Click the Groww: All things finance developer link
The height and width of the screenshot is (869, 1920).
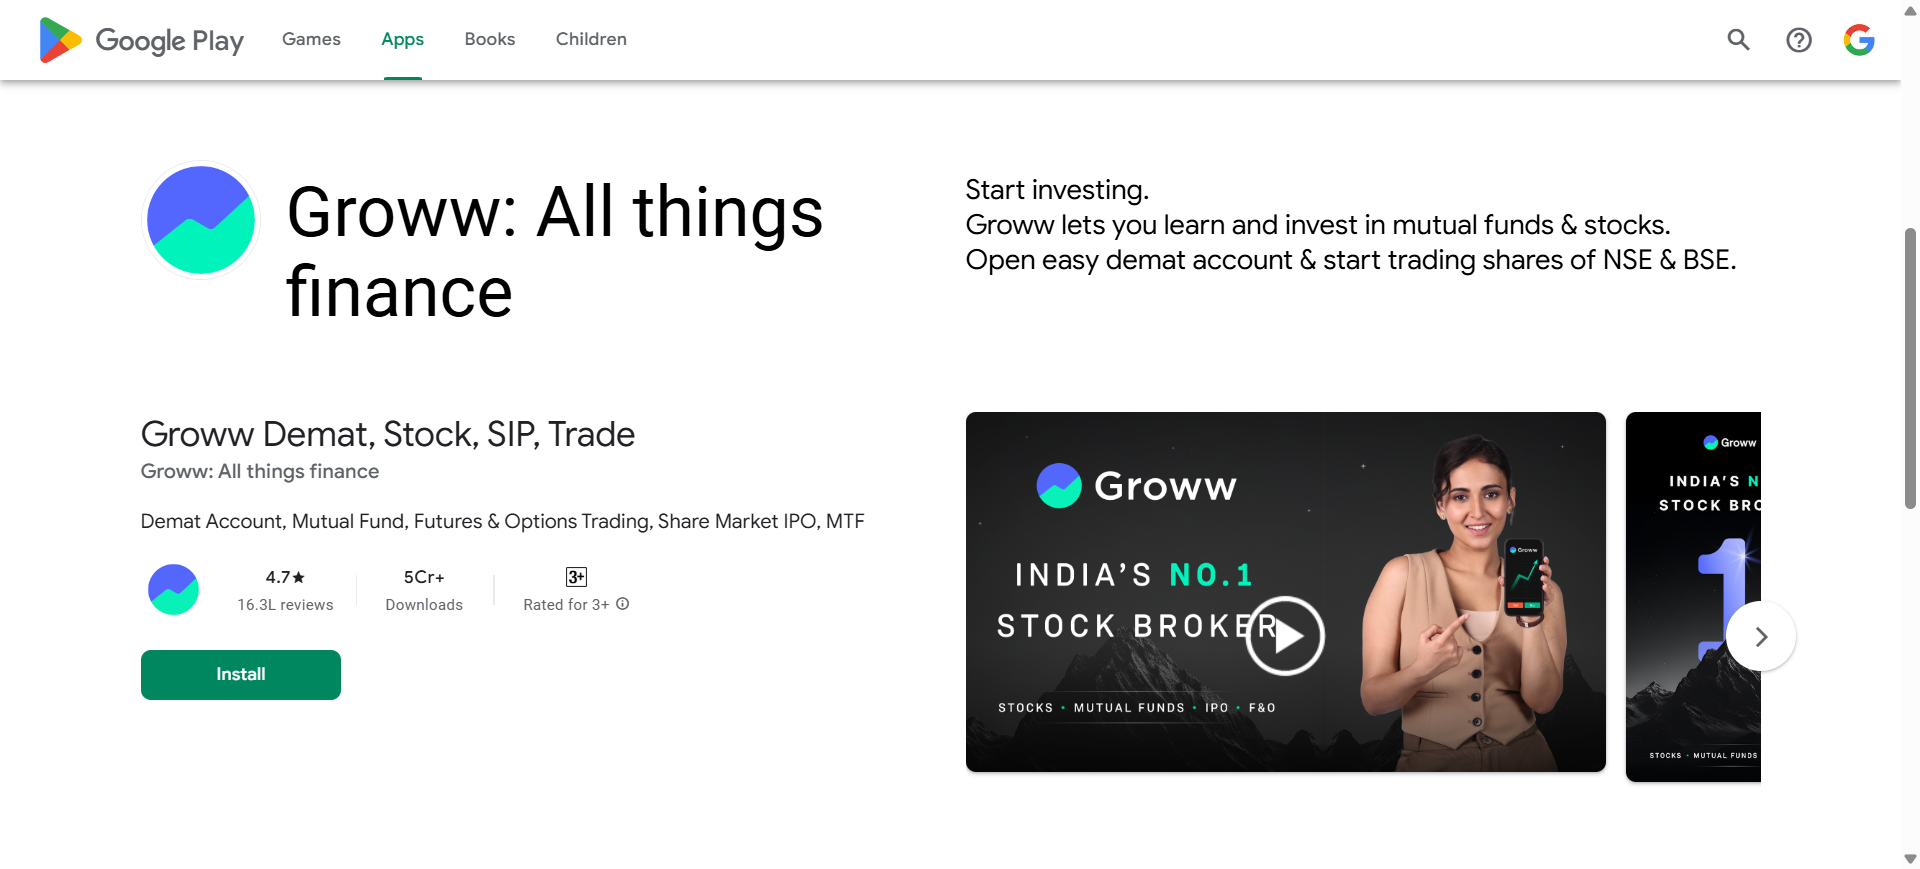pos(260,471)
